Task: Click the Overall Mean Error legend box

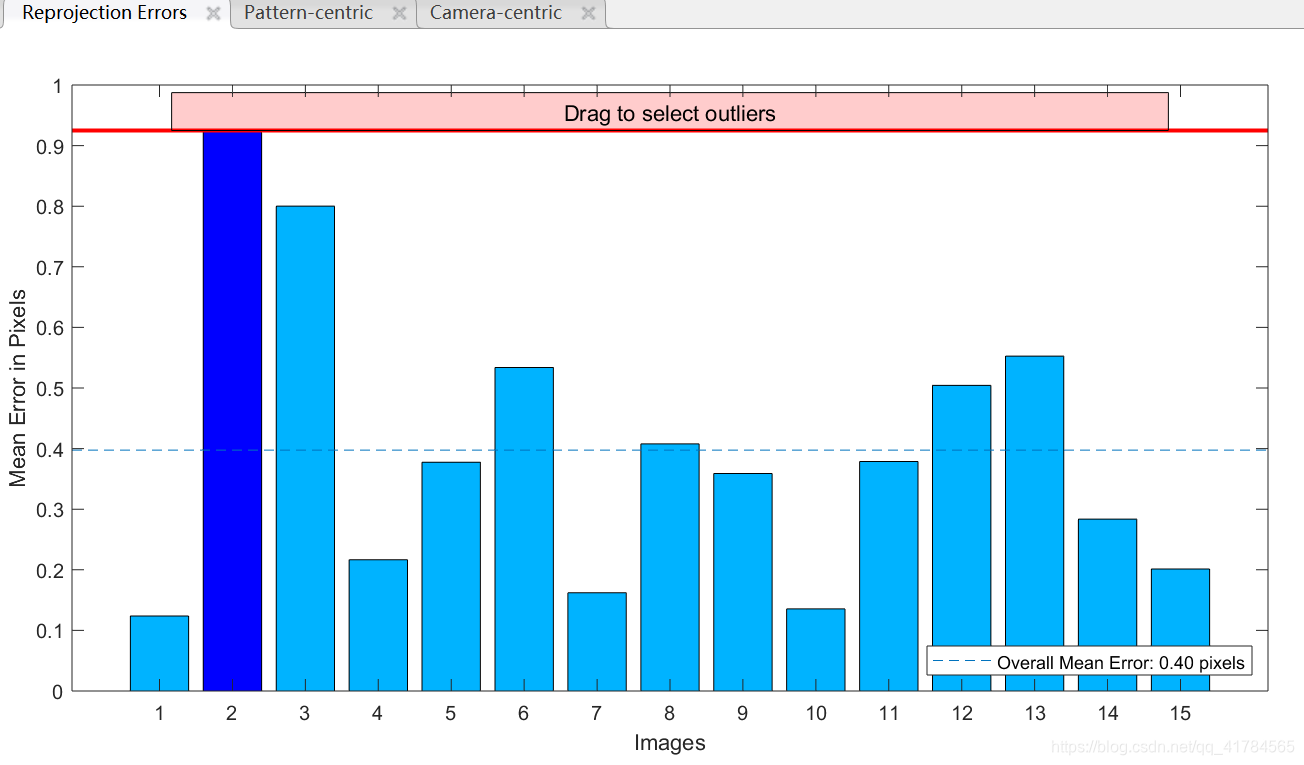Action: tap(1089, 662)
